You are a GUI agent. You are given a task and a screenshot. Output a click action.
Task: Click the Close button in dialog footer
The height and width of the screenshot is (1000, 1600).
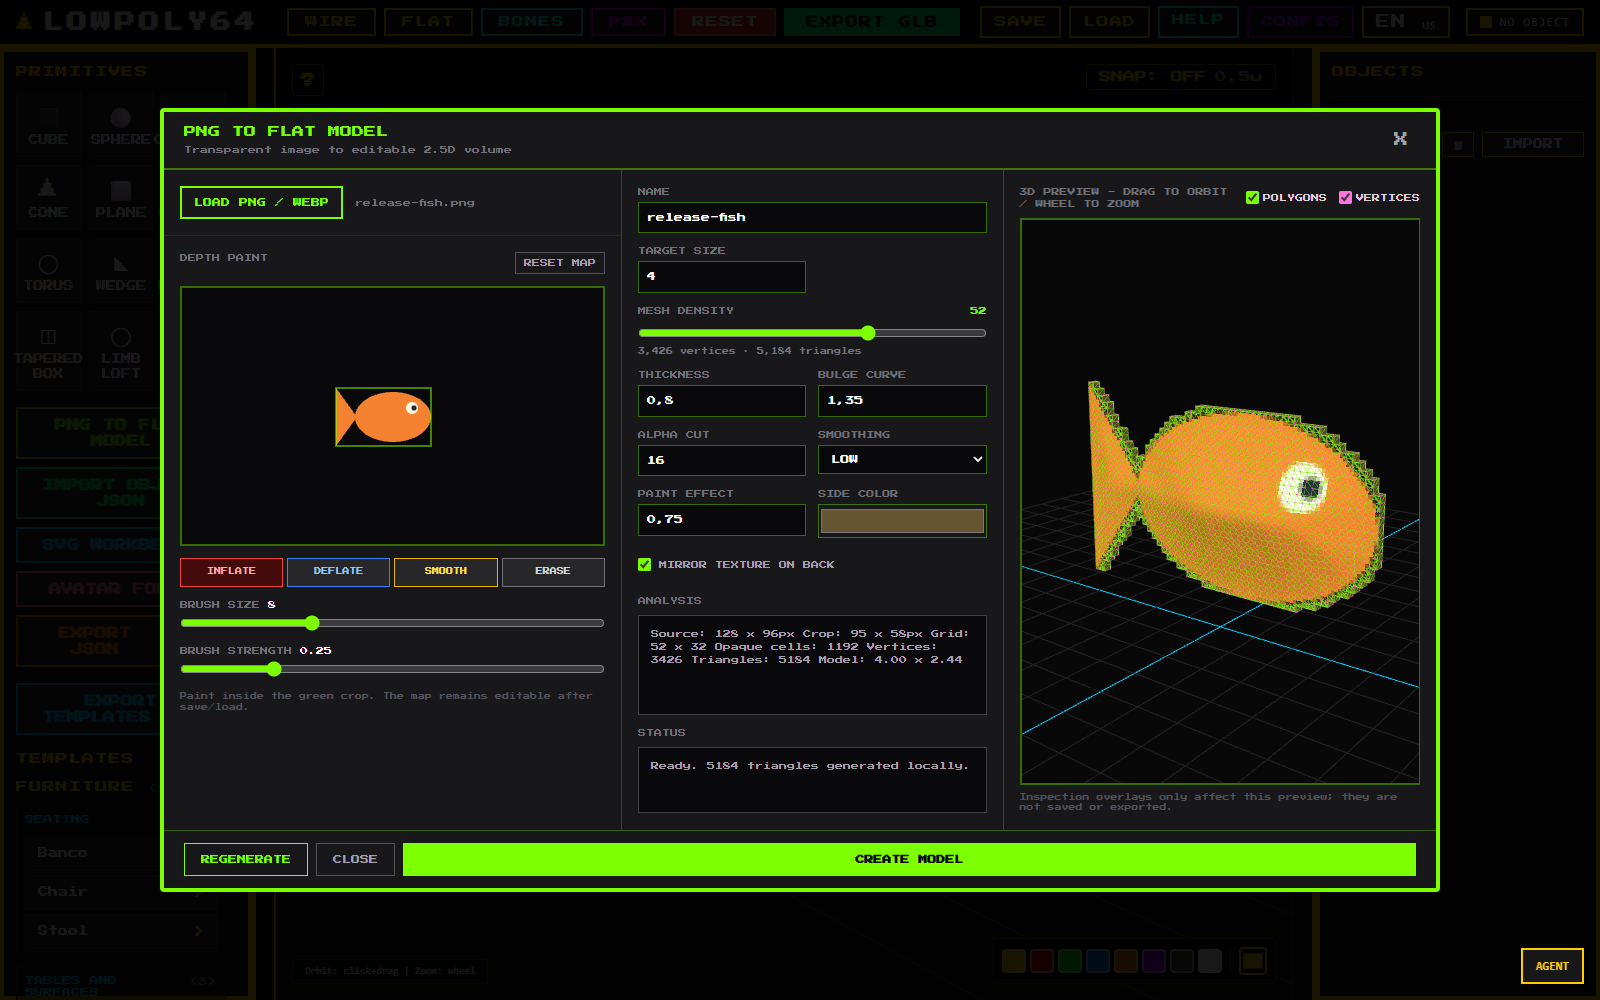pos(355,859)
